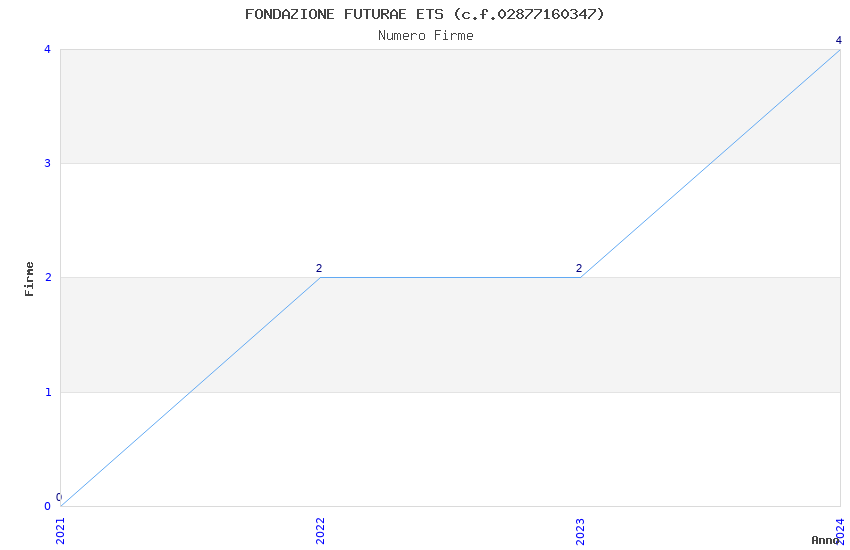Click the data point value 2 above 2022

pos(319,268)
